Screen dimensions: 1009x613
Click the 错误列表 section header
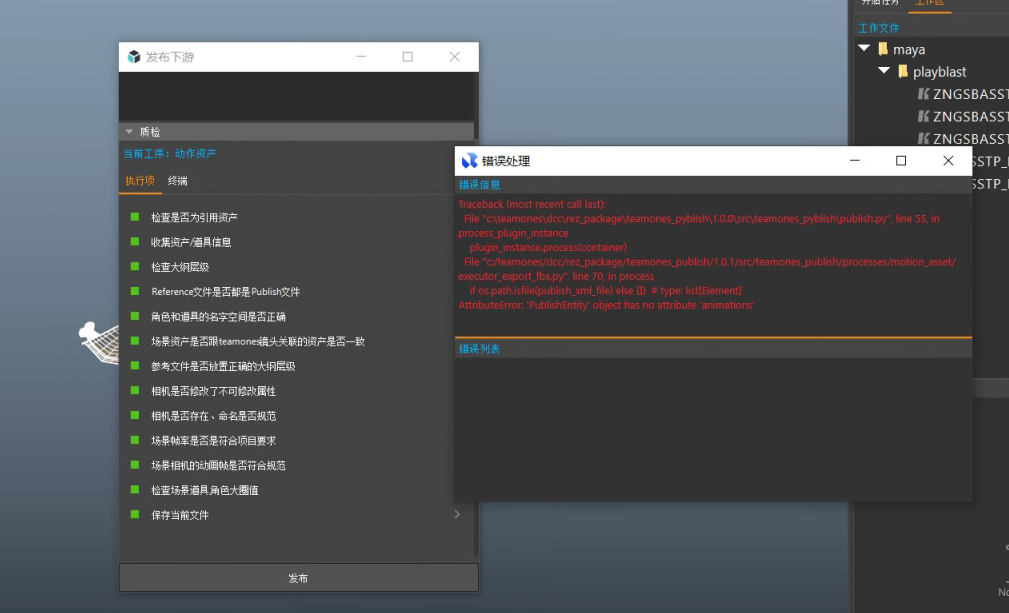pyautogui.click(x=479, y=349)
